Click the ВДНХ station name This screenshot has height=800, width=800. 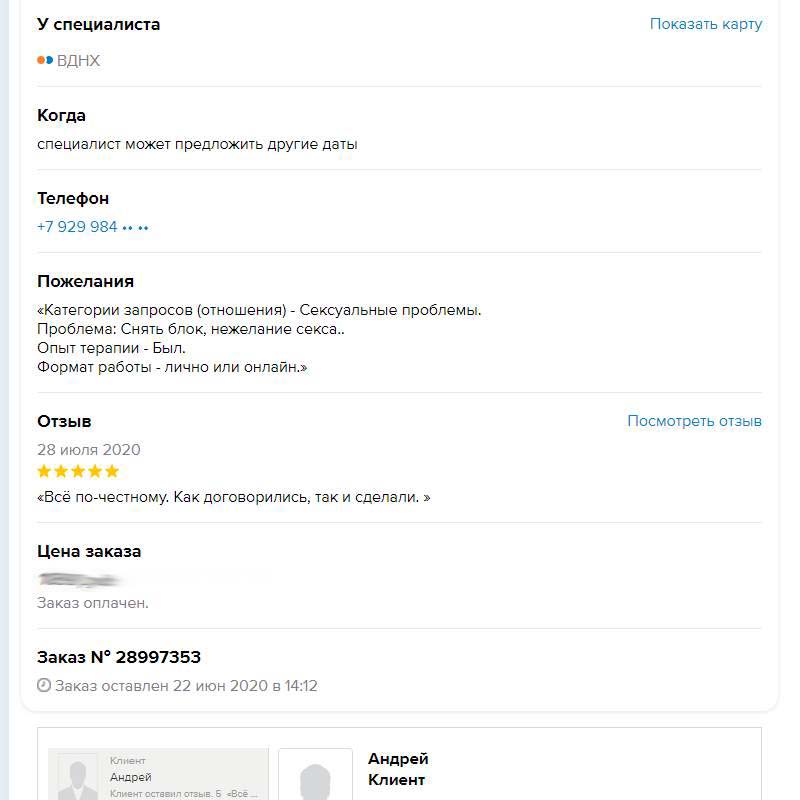pos(79,61)
